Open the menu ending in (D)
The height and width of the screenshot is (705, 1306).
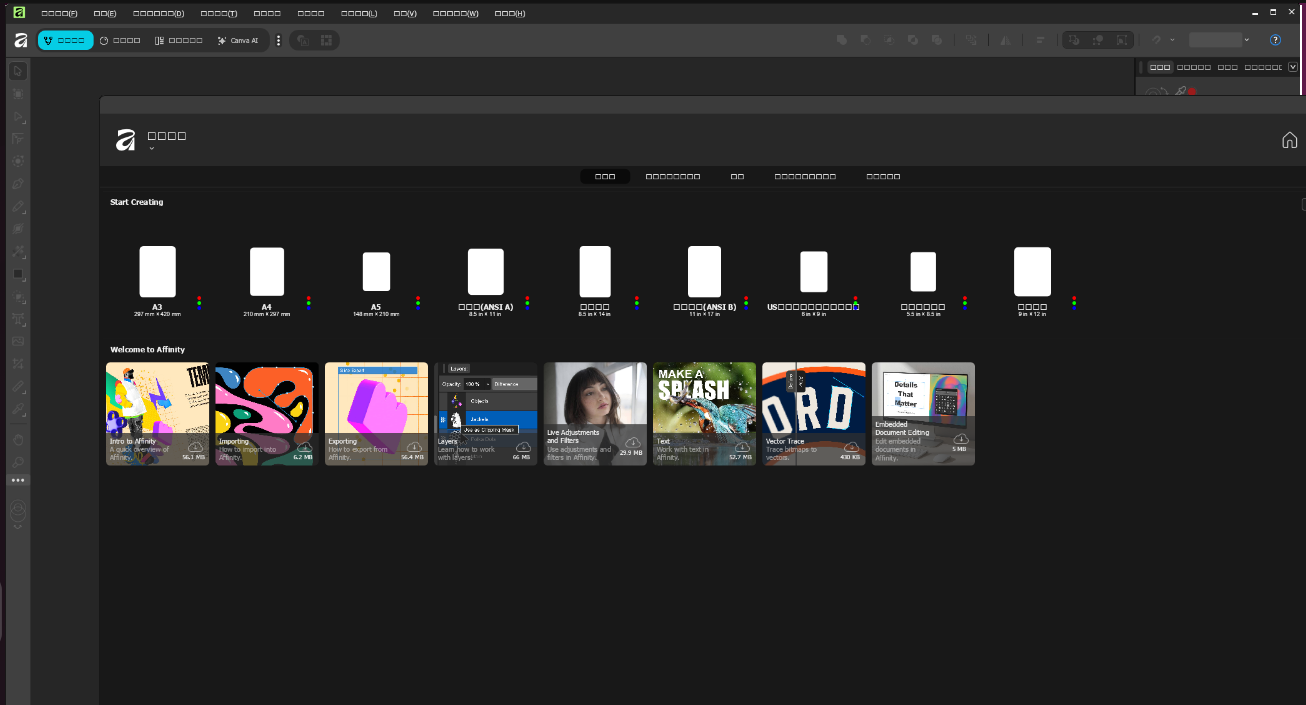click(x=158, y=13)
